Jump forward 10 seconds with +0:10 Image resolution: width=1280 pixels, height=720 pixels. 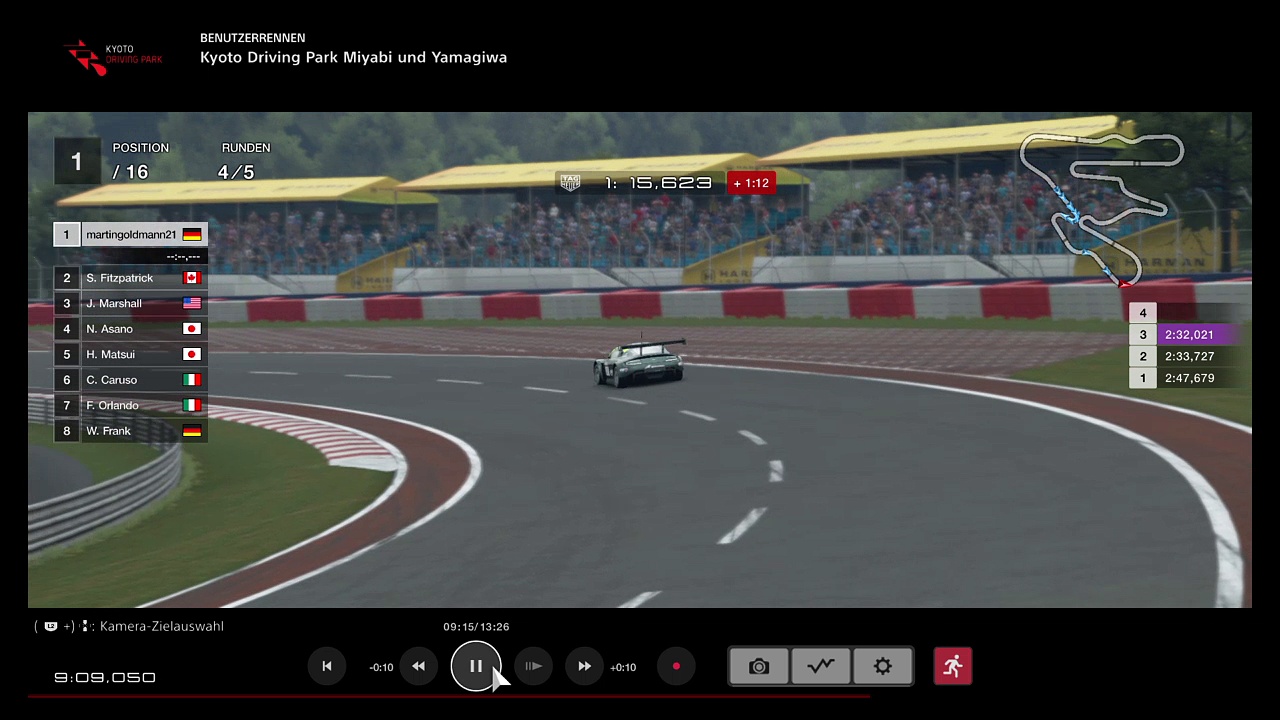pyautogui.click(x=623, y=667)
